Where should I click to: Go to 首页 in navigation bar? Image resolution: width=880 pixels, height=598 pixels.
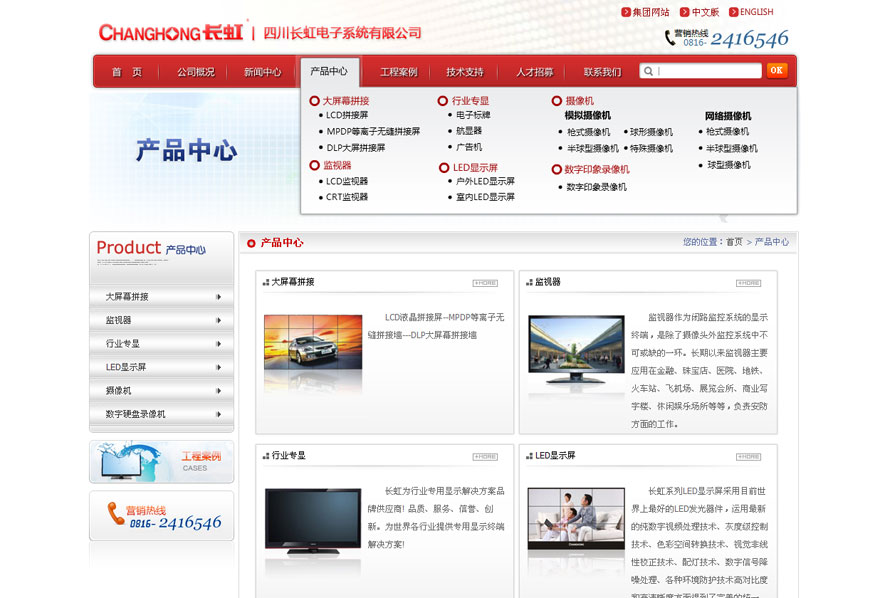(x=127, y=72)
